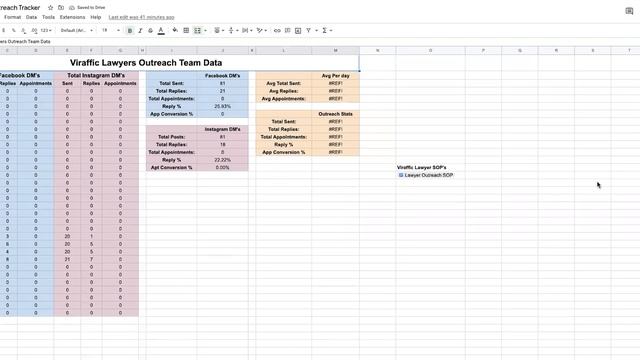Insert a comment from the toolbar
The image size is (640, 360).
pos(287,31)
